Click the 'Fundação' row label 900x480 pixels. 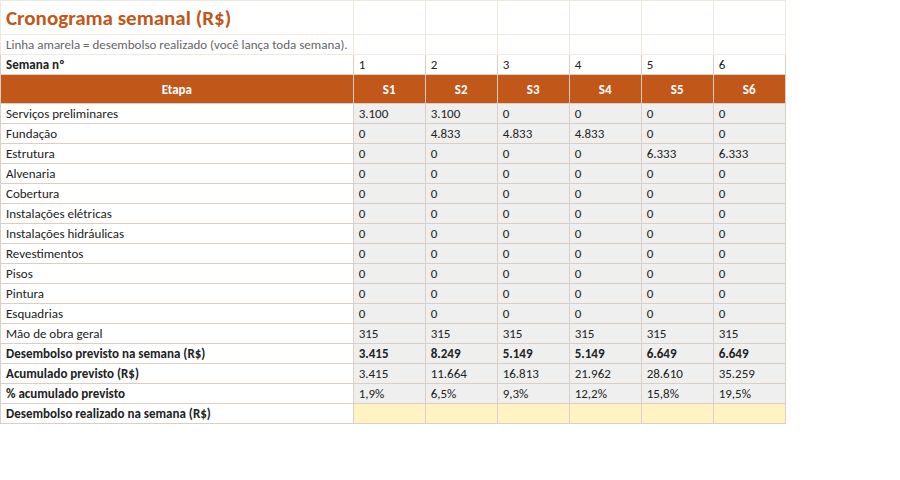(x=177, y=134)
